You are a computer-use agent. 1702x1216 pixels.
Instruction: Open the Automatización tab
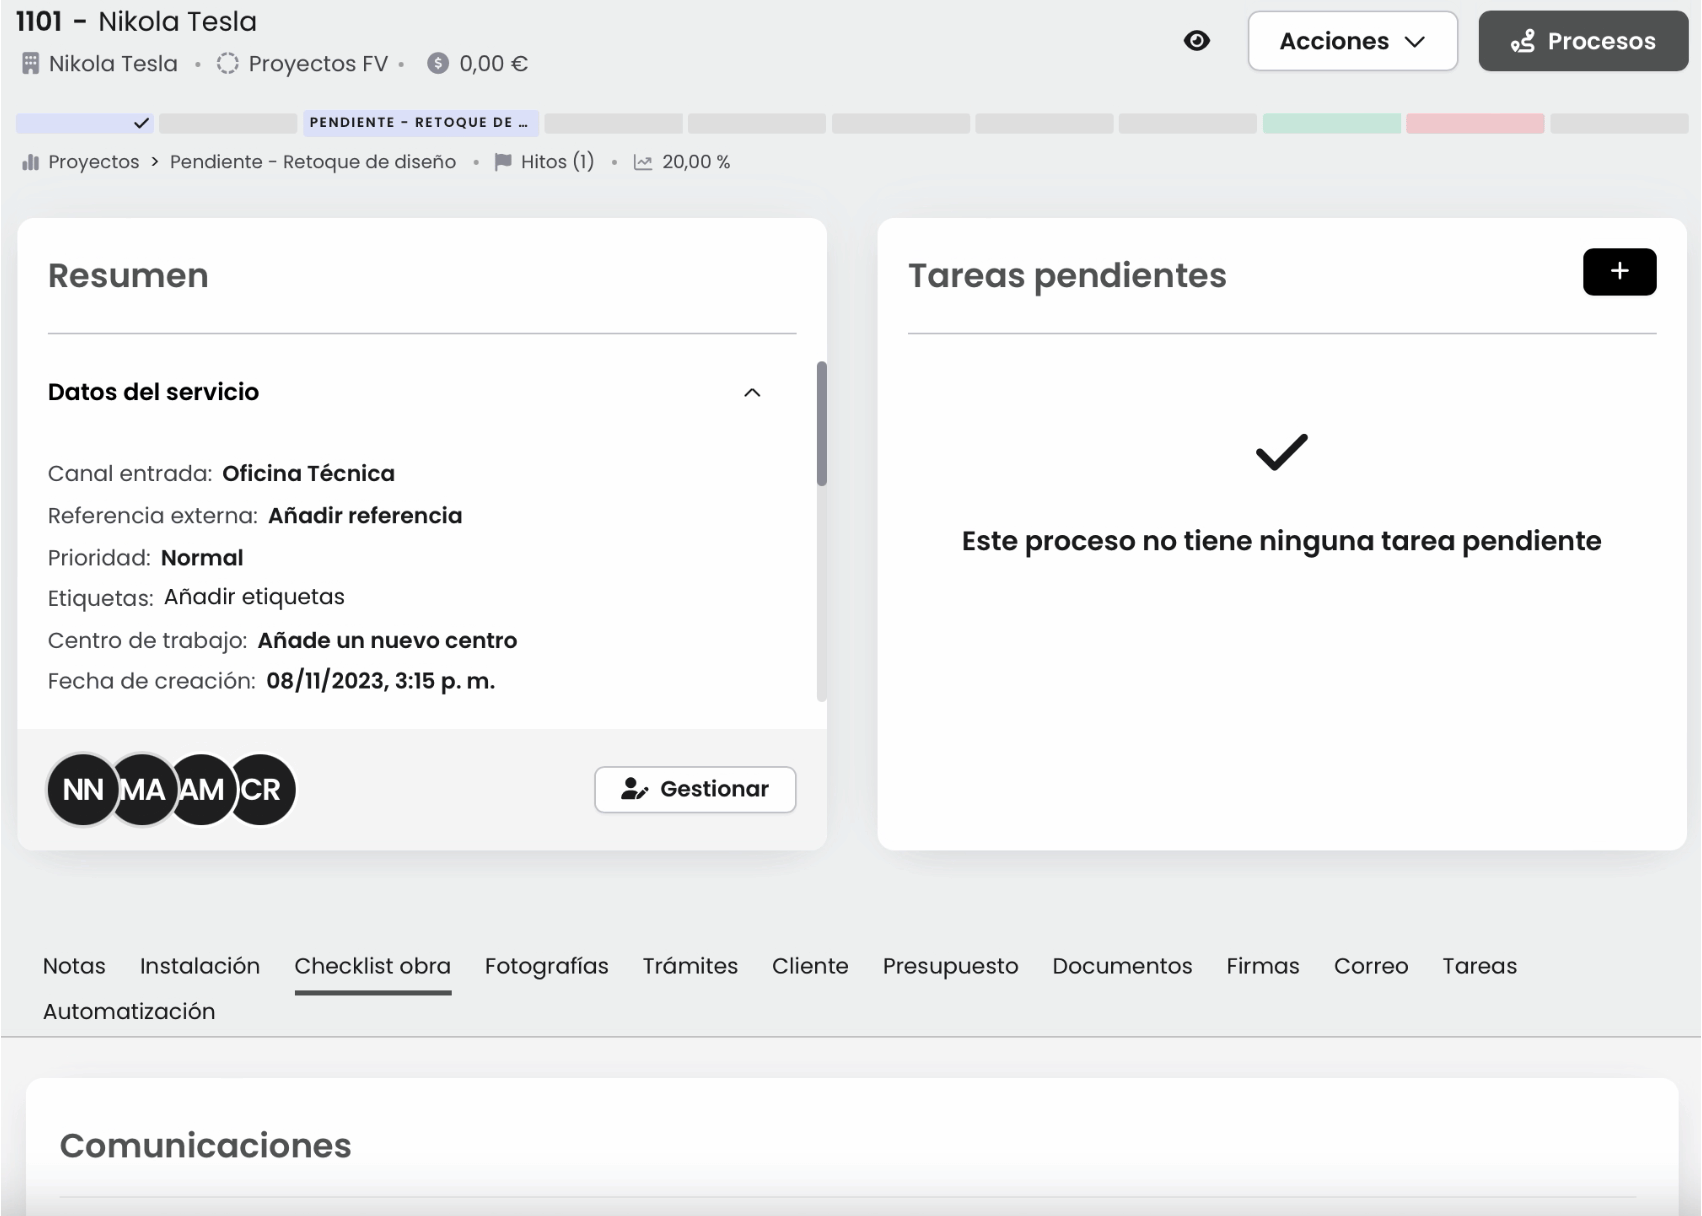tap(129, 1011)
